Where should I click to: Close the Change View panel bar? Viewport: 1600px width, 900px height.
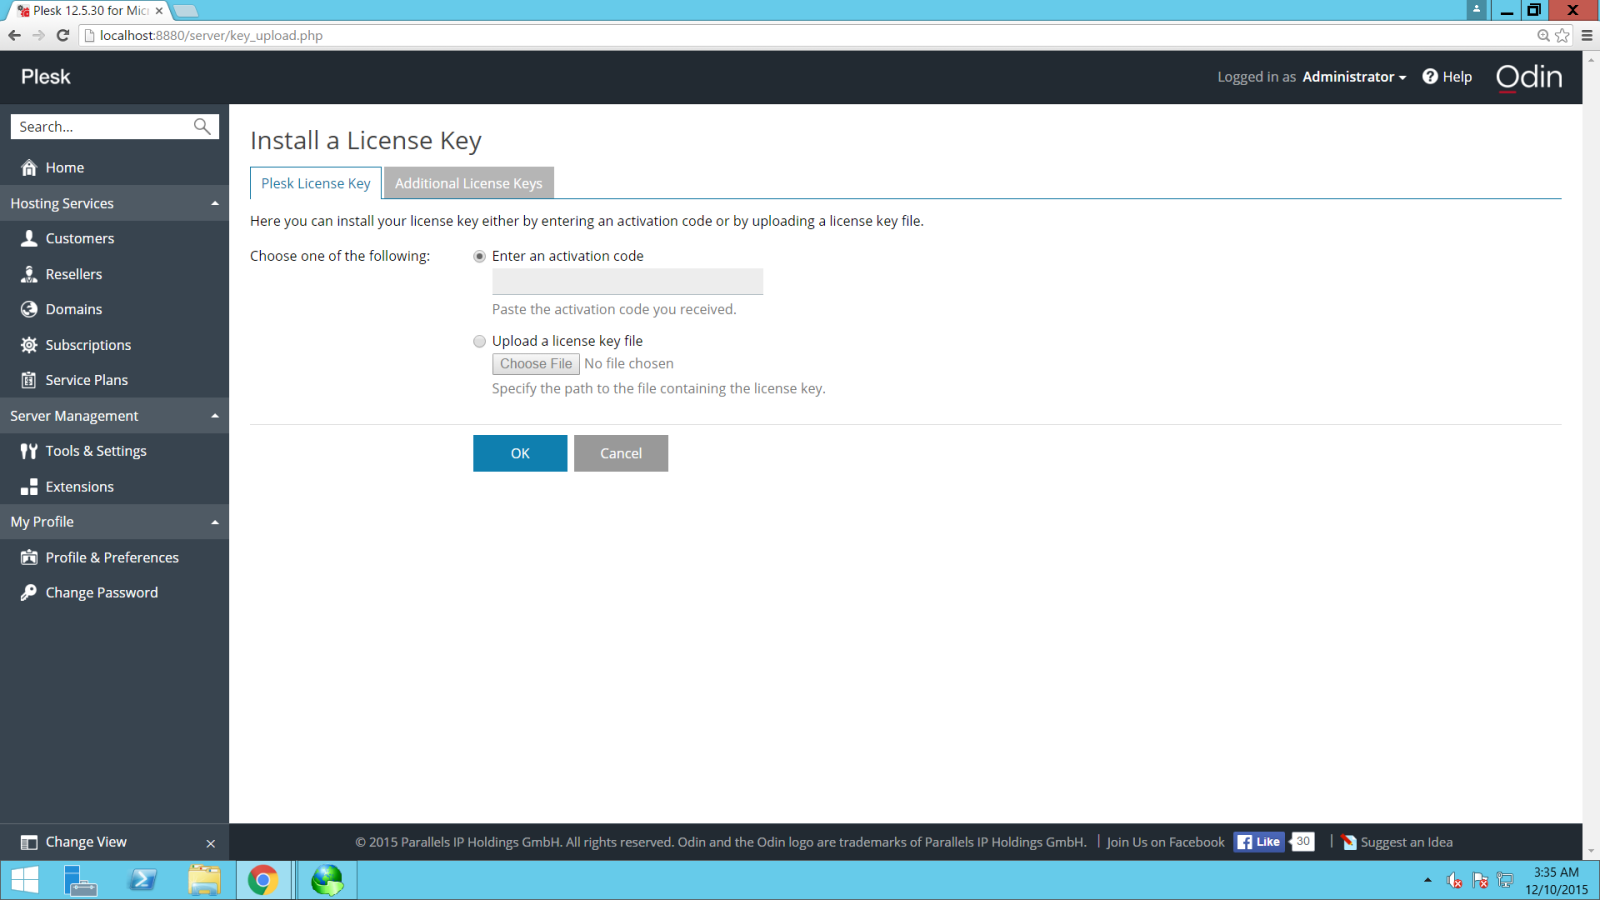pos(210,843)
